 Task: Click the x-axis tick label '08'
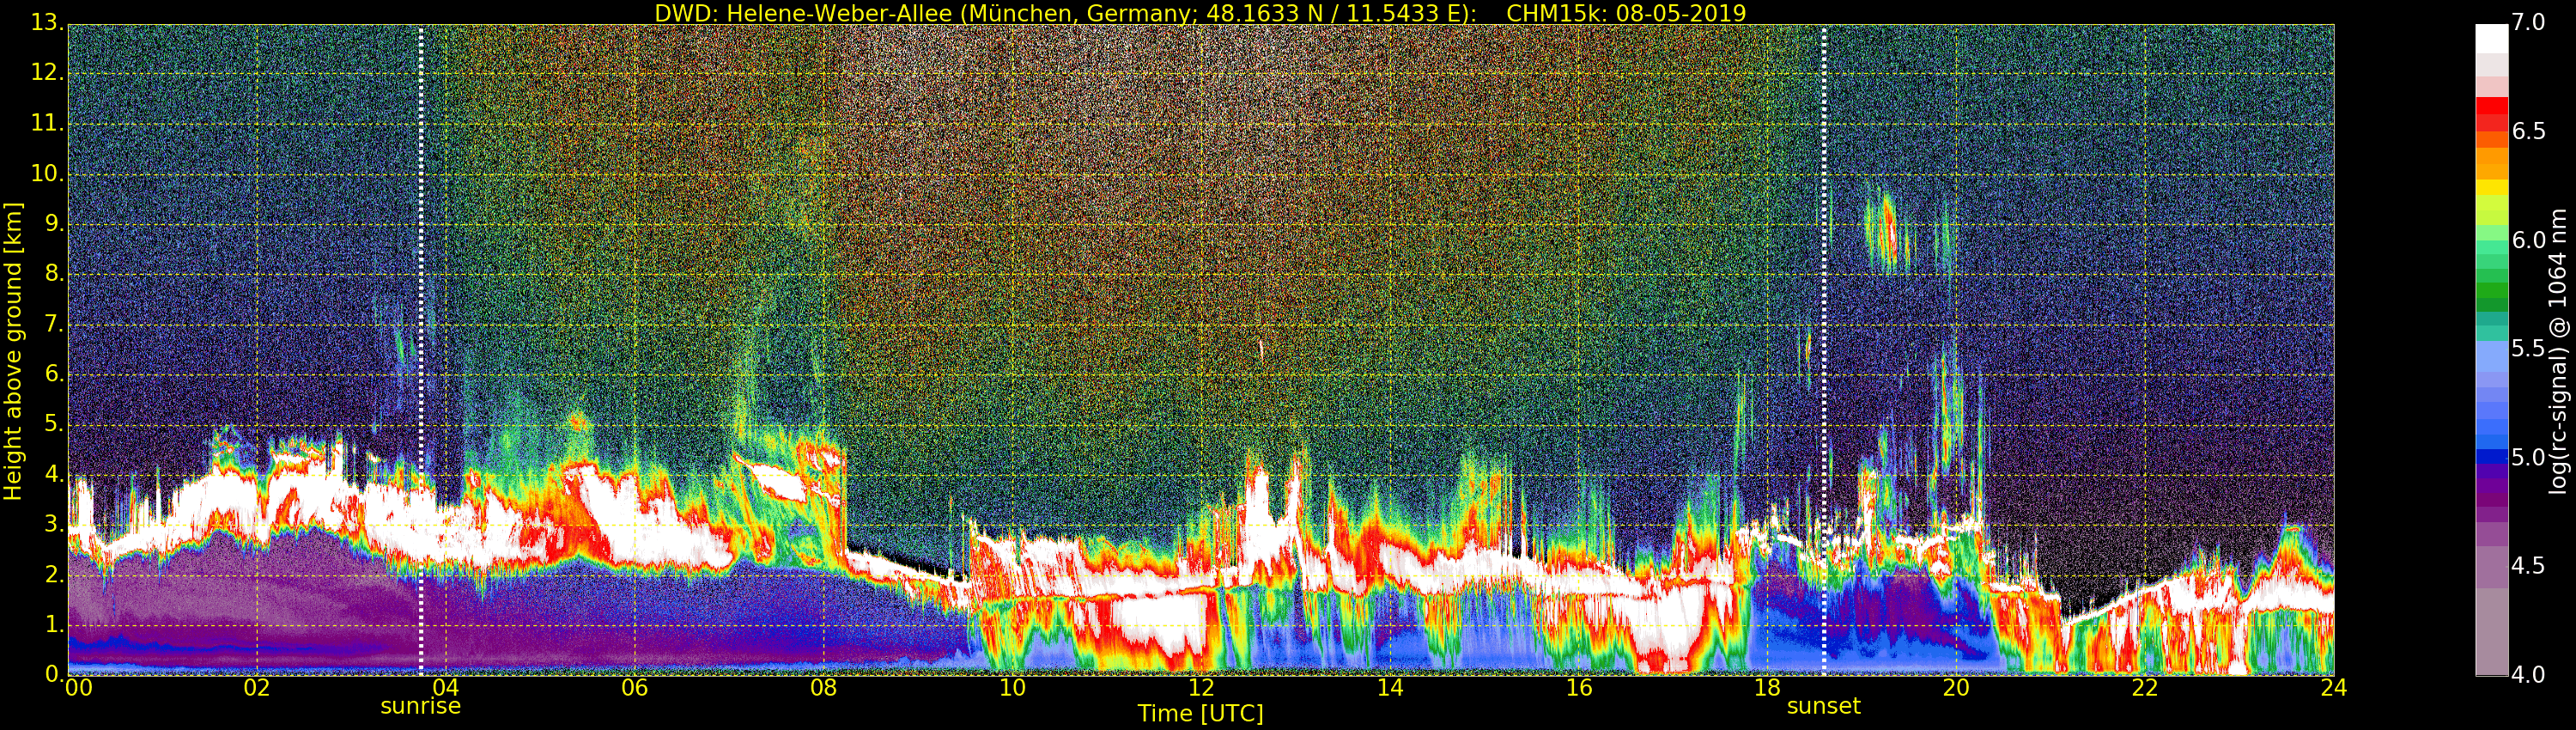(x=823, y=688)
